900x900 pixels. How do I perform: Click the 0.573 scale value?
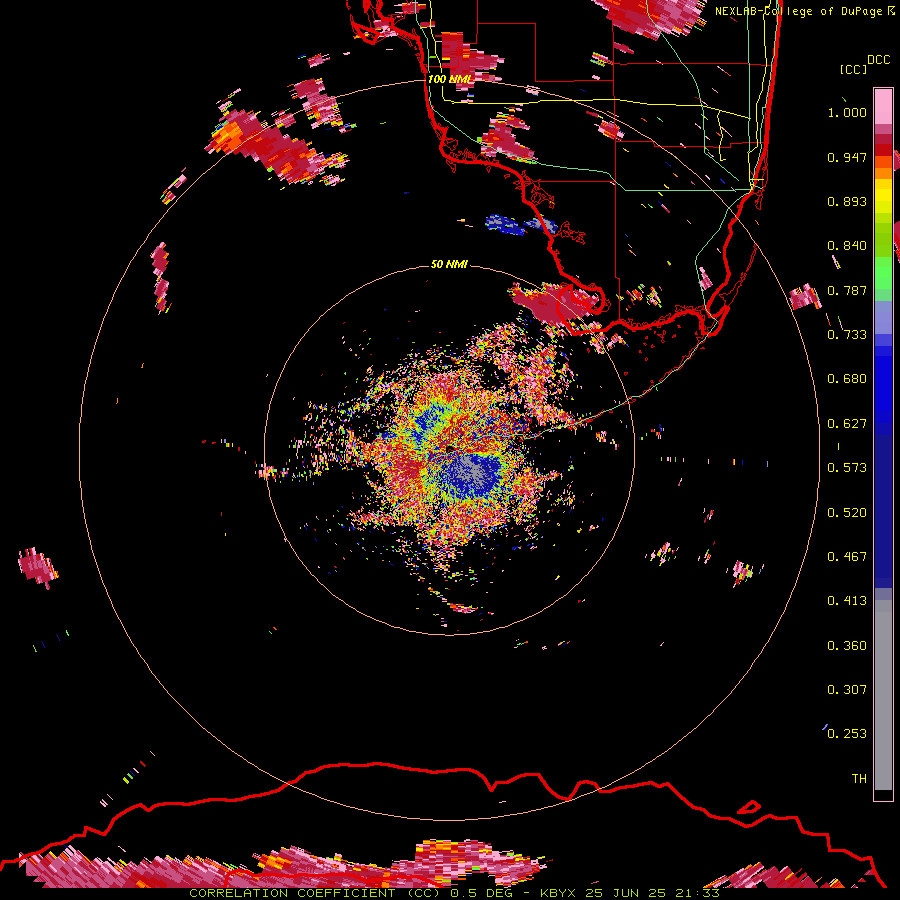[847, 468]
